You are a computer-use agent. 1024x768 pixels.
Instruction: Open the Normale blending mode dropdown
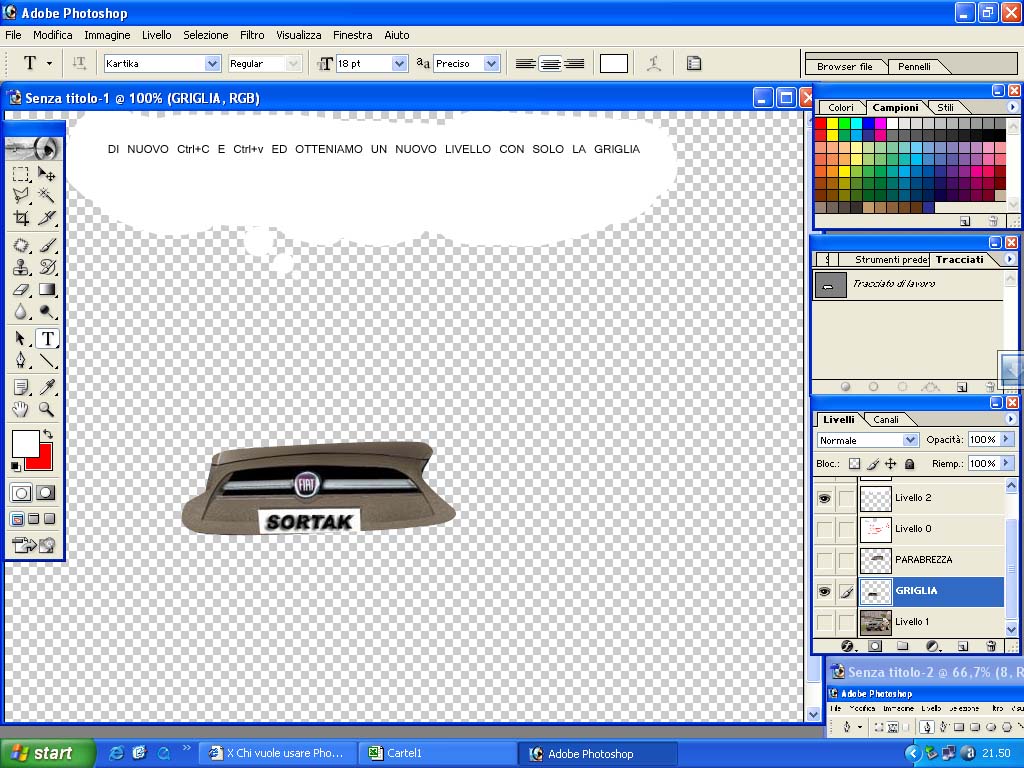[910, 440]
